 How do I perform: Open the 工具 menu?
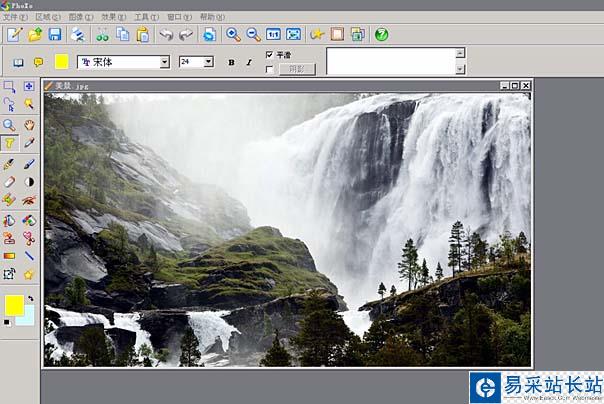[x=146, y=17]
